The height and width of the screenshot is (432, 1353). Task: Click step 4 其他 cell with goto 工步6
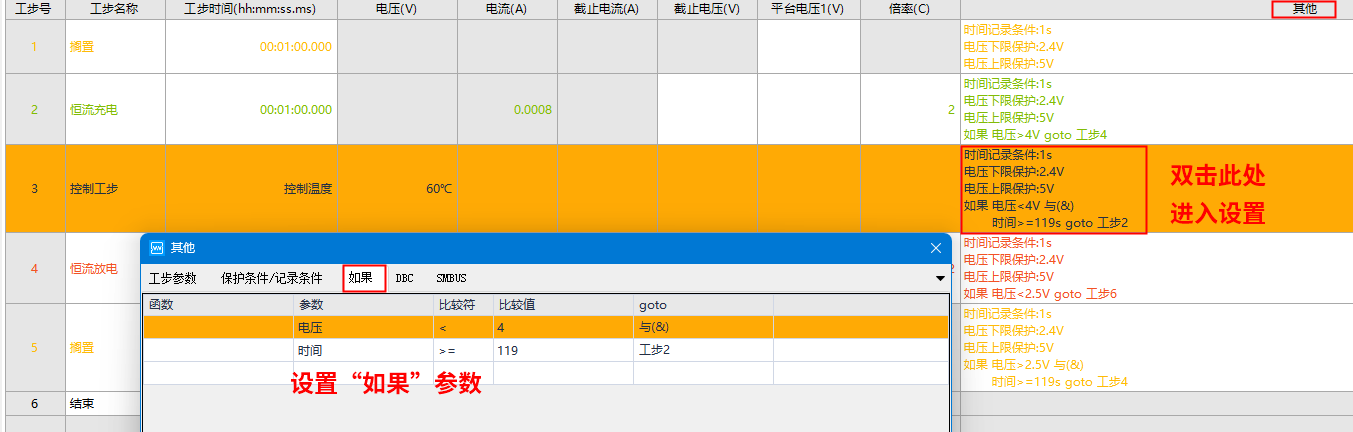coord(1156,268)
